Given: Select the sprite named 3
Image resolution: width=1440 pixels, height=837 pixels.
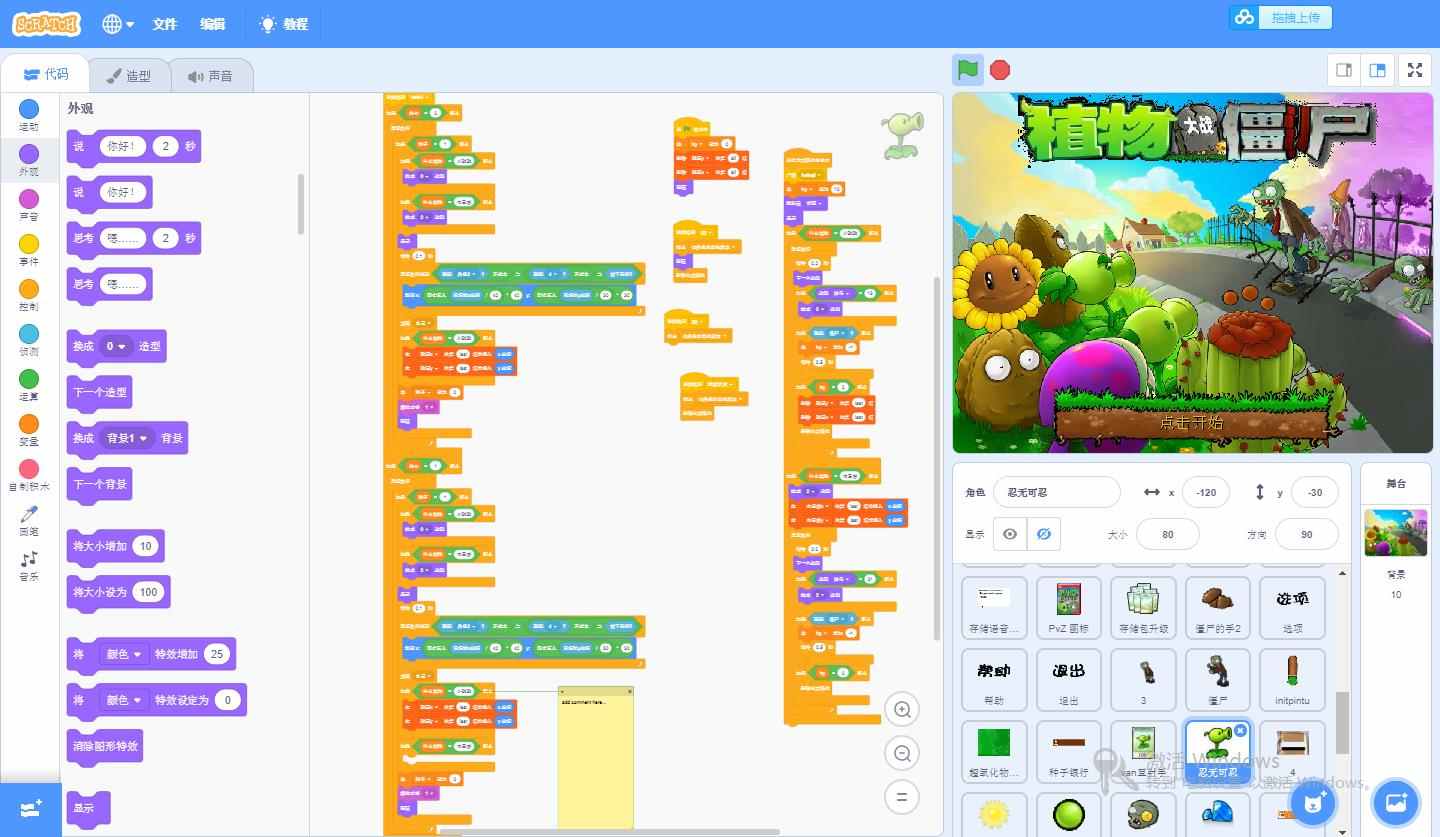Looking at the screenshot, I should [1143, 680].
